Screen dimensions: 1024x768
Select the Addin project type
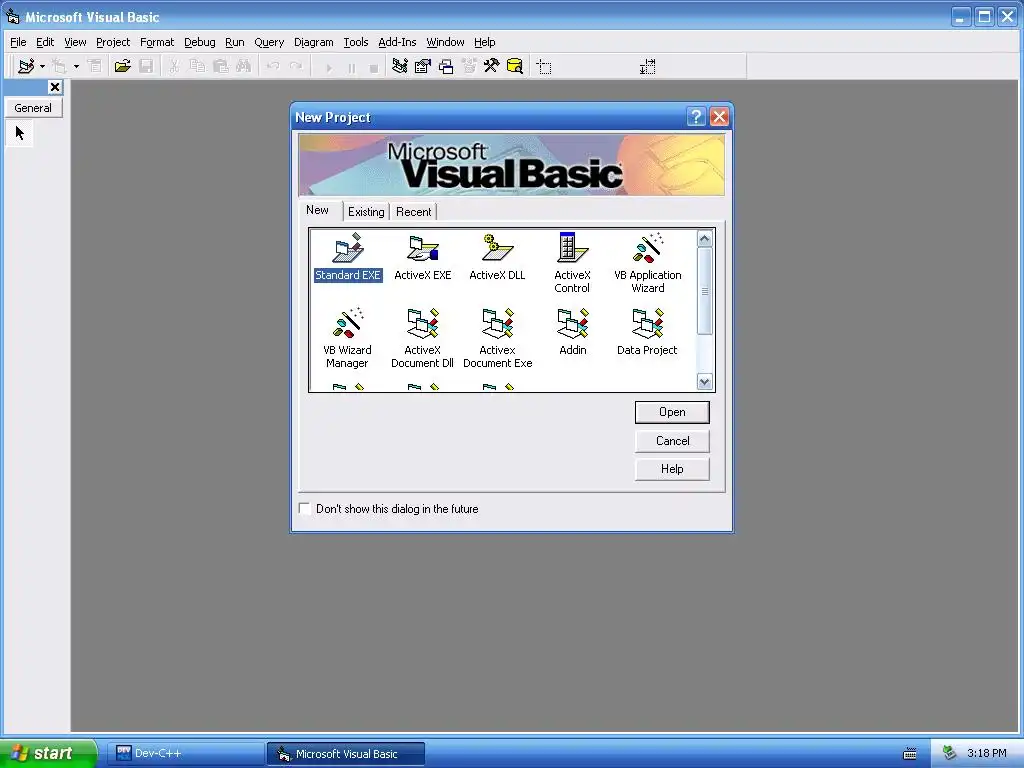point(573,332)
